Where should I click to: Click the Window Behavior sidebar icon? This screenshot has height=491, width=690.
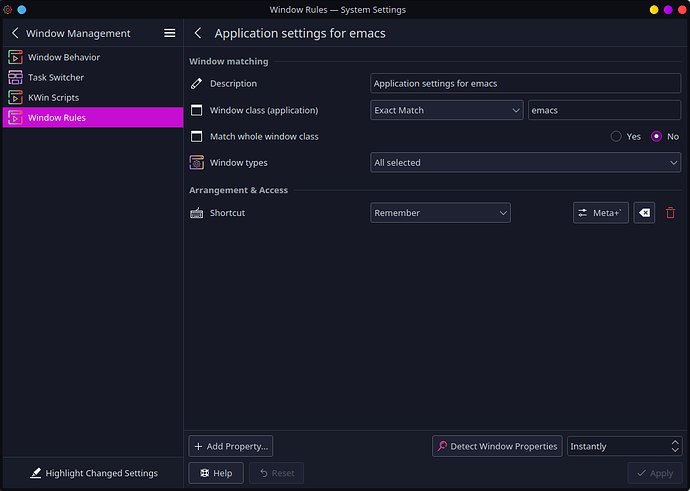(15, 57)
